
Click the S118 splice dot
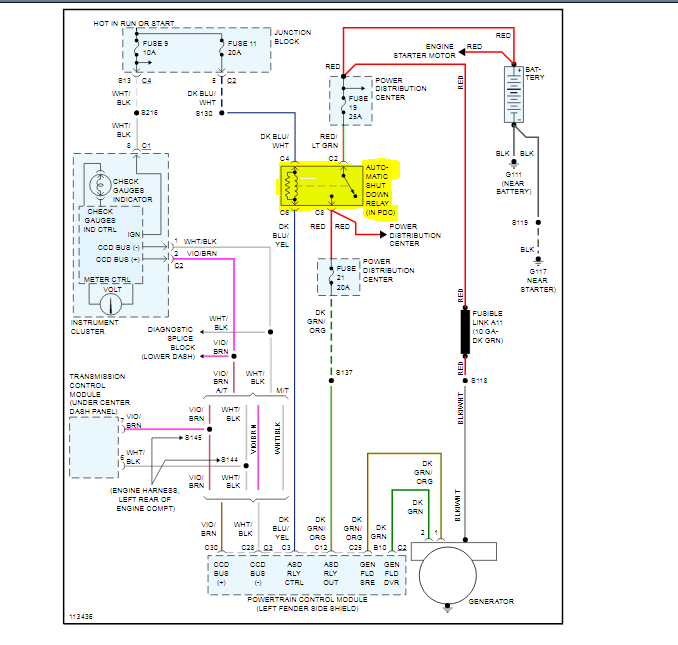465,380
